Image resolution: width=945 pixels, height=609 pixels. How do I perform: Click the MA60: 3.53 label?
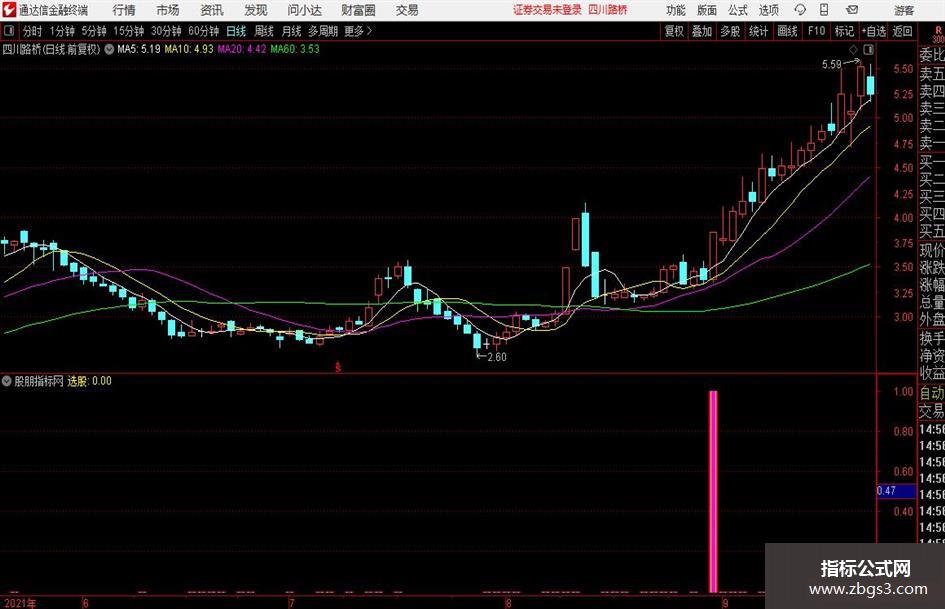[295, 49]
